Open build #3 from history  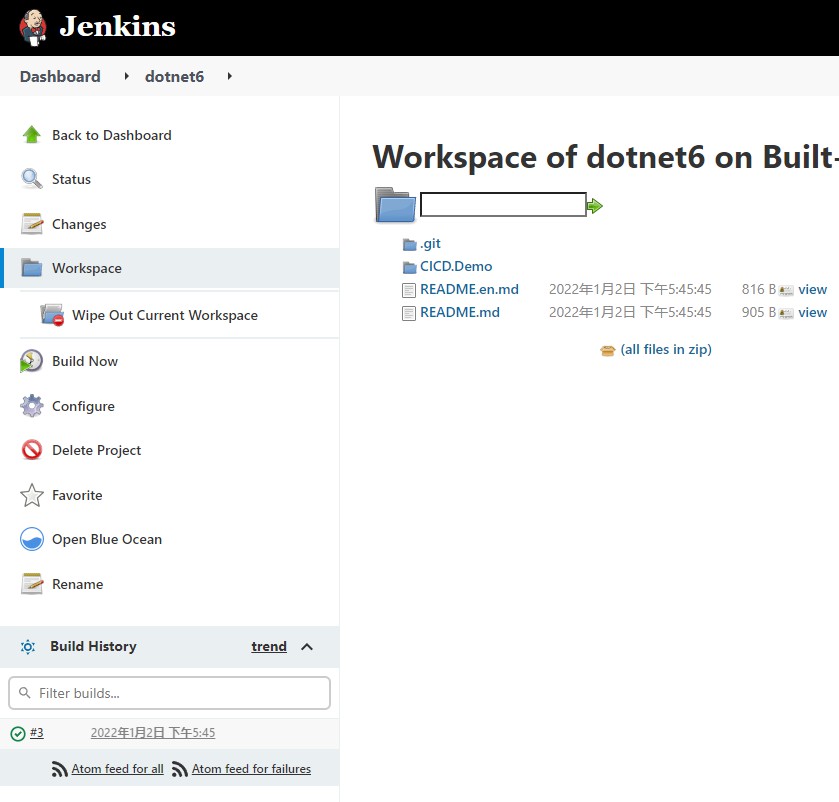click(x=37, y=733)
